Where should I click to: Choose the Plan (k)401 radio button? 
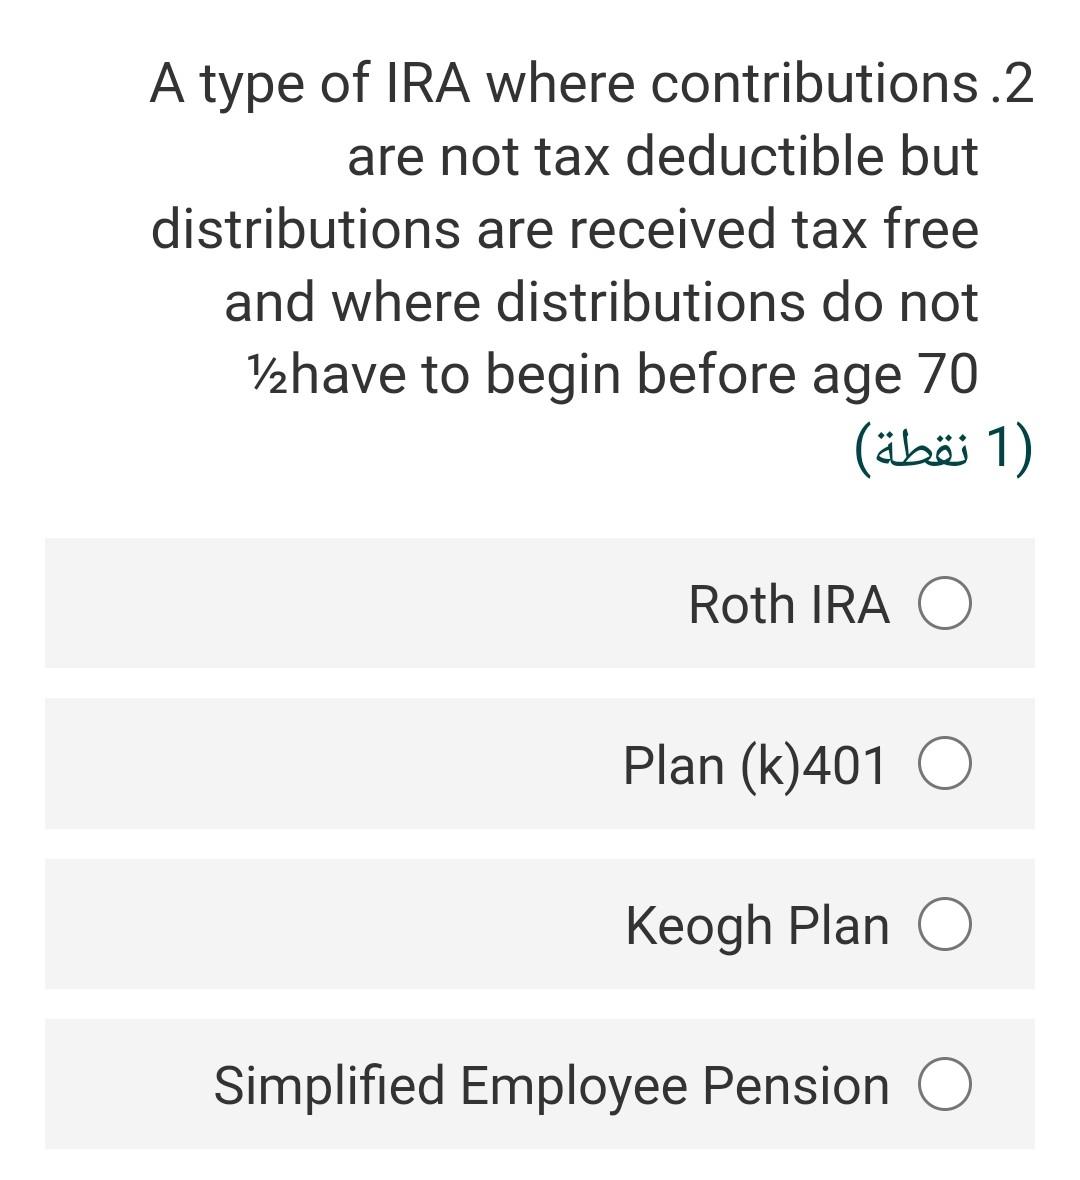click(x=945, y=765)
